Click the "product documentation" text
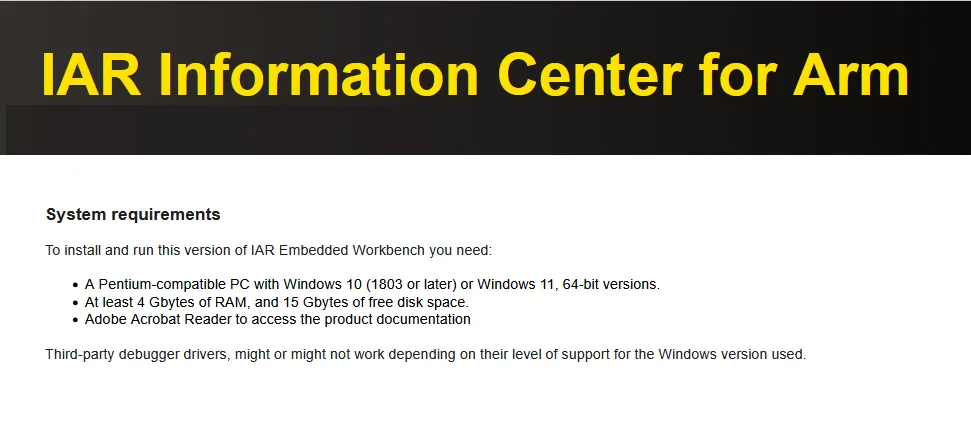This screenshot has width=971, height=432. (x=403, y=320)
